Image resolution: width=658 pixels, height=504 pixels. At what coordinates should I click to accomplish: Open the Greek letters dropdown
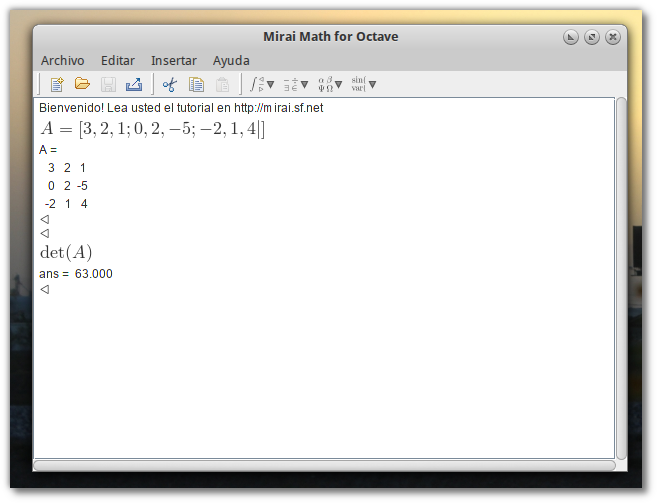click(330, 85)
